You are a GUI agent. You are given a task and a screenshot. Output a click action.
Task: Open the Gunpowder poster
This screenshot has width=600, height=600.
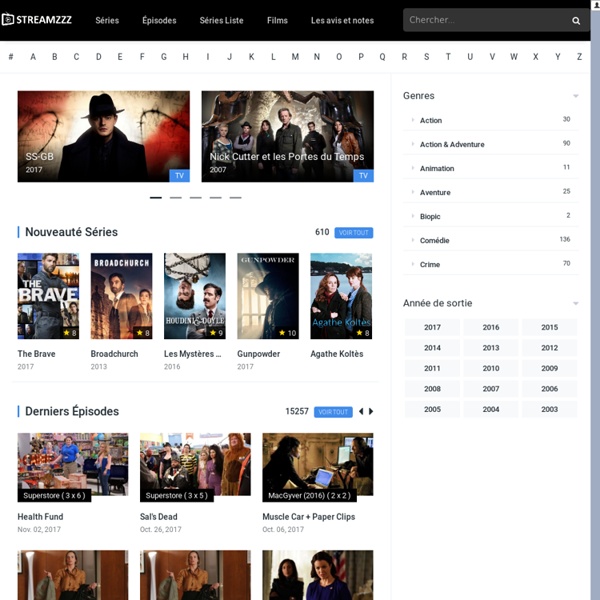pos(268,296)
